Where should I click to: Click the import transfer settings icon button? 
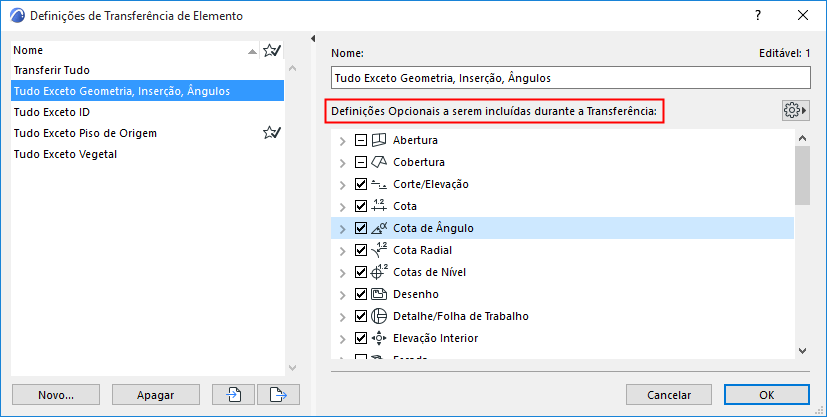point(234,395)
